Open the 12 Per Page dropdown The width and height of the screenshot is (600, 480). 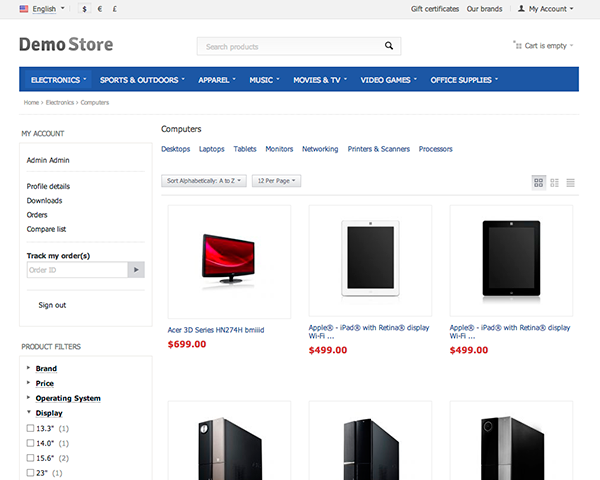pyautogui.click(x=276, y=181)
